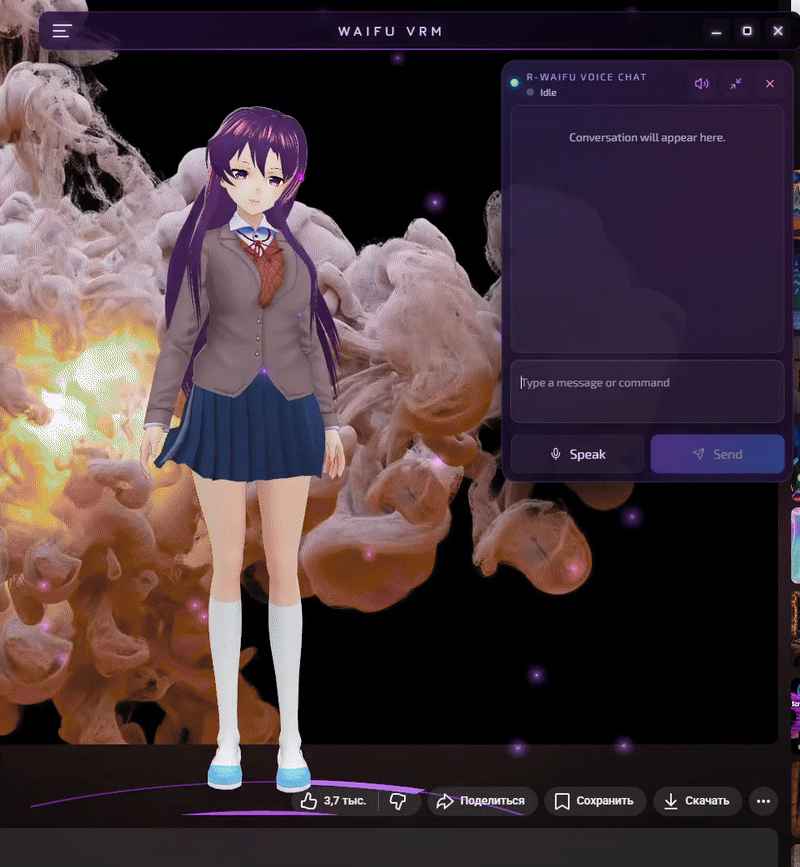Mute the voice chat speaker icon
Screen dimensions: 800x867
[702, 84]
